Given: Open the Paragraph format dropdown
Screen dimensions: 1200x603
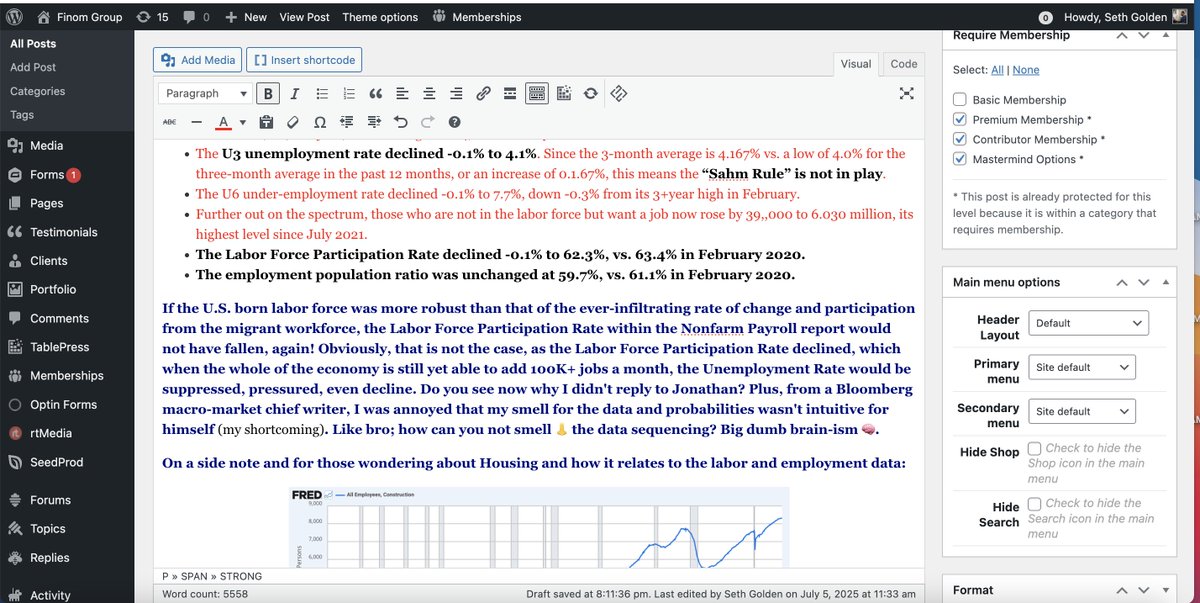Looking at the screenshot, I should tap(206, 93).
